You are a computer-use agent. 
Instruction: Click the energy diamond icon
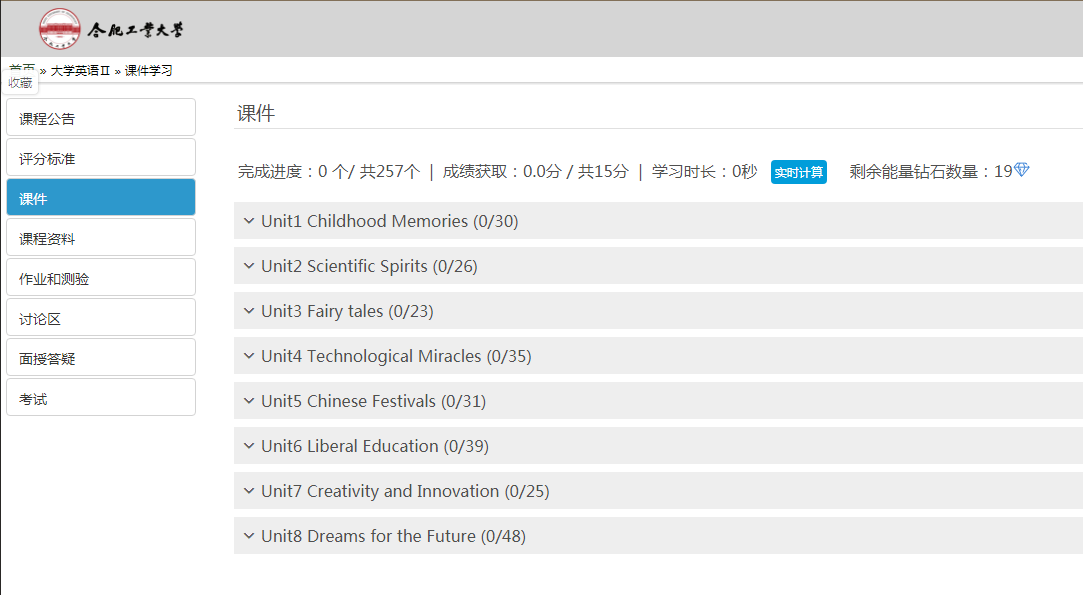tap(1022, 169)
